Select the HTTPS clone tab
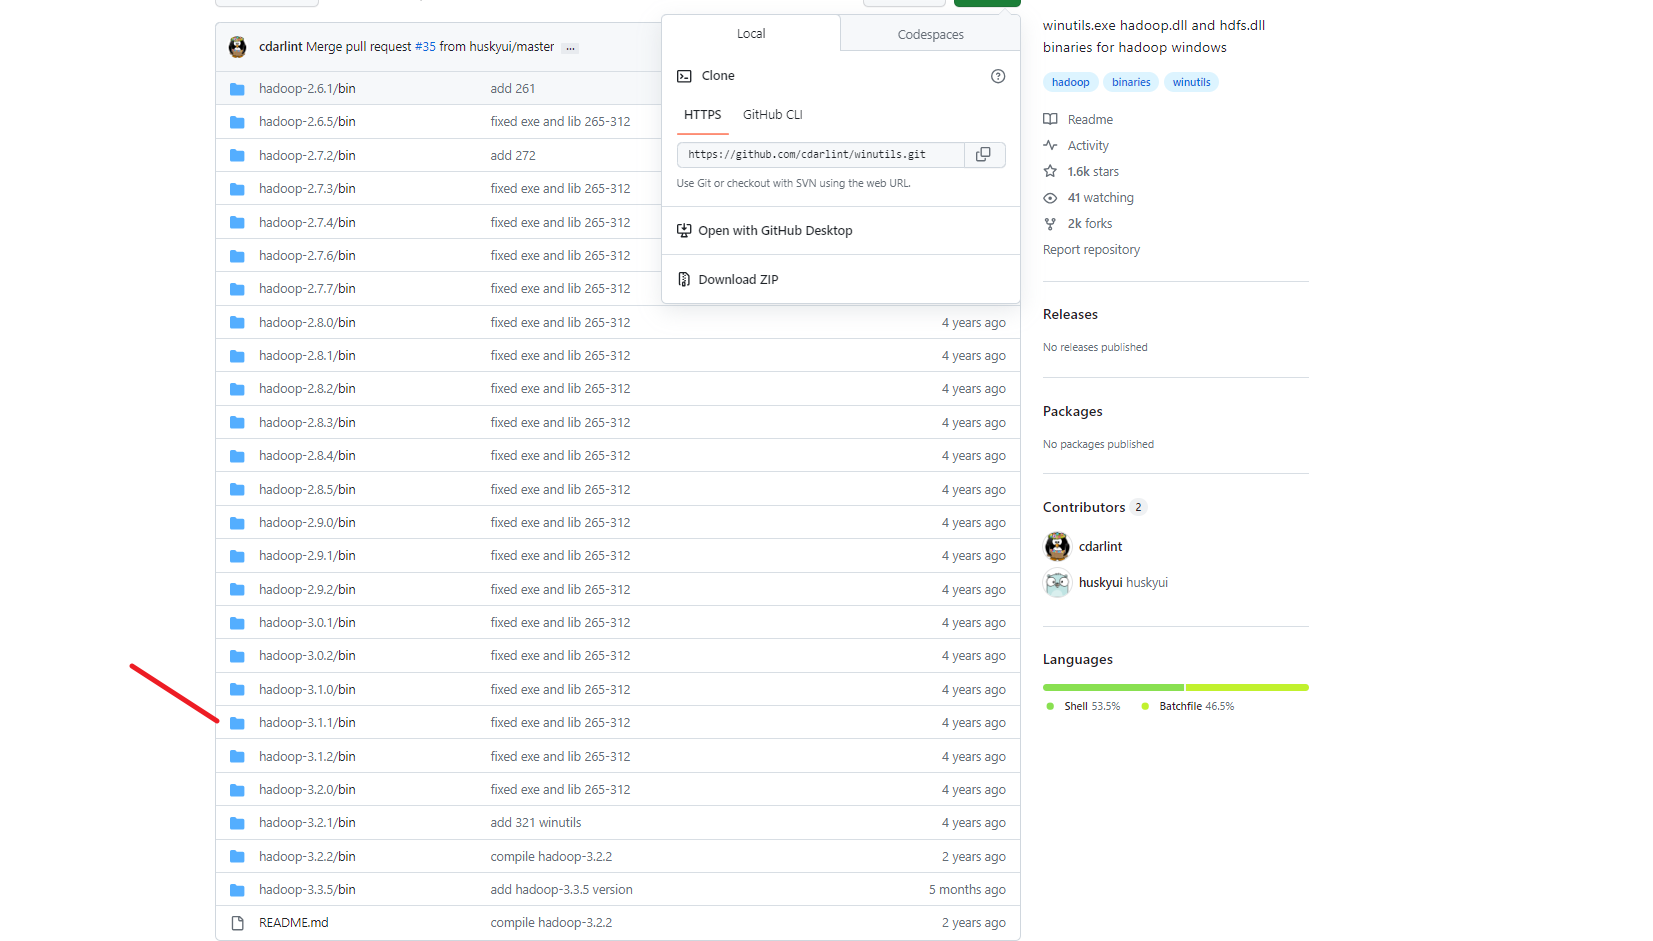The width and height of the screenshot is (1653, 941). pos(703,115)
